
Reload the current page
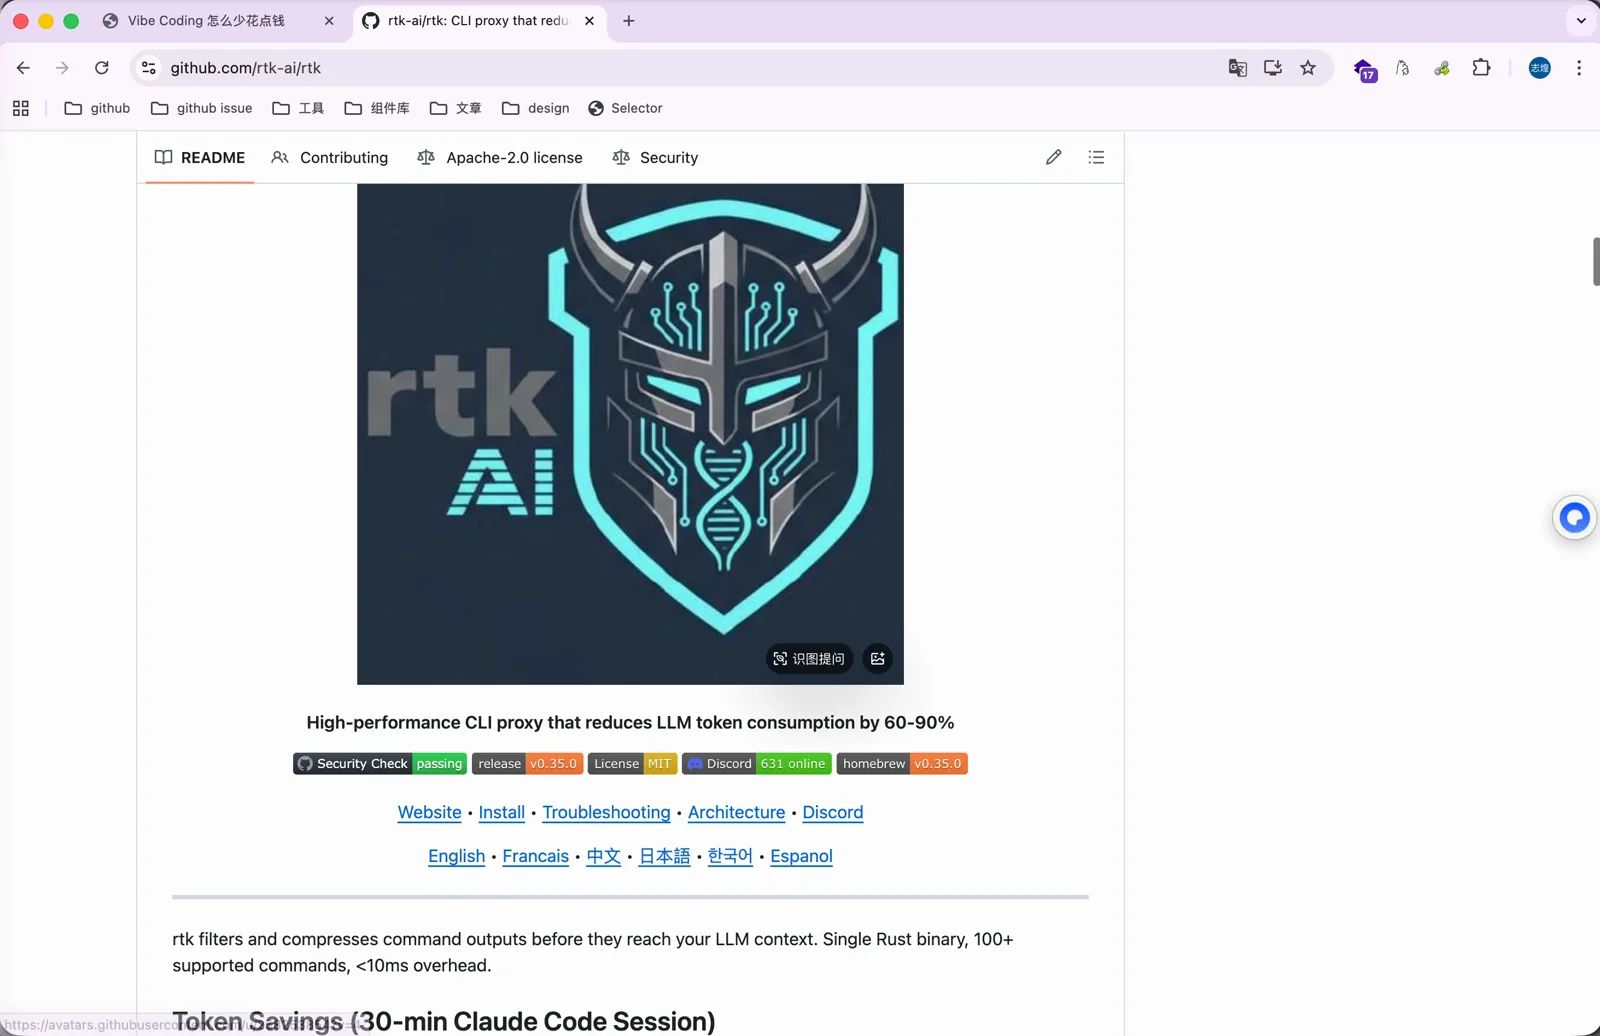(x=102, y=68)
